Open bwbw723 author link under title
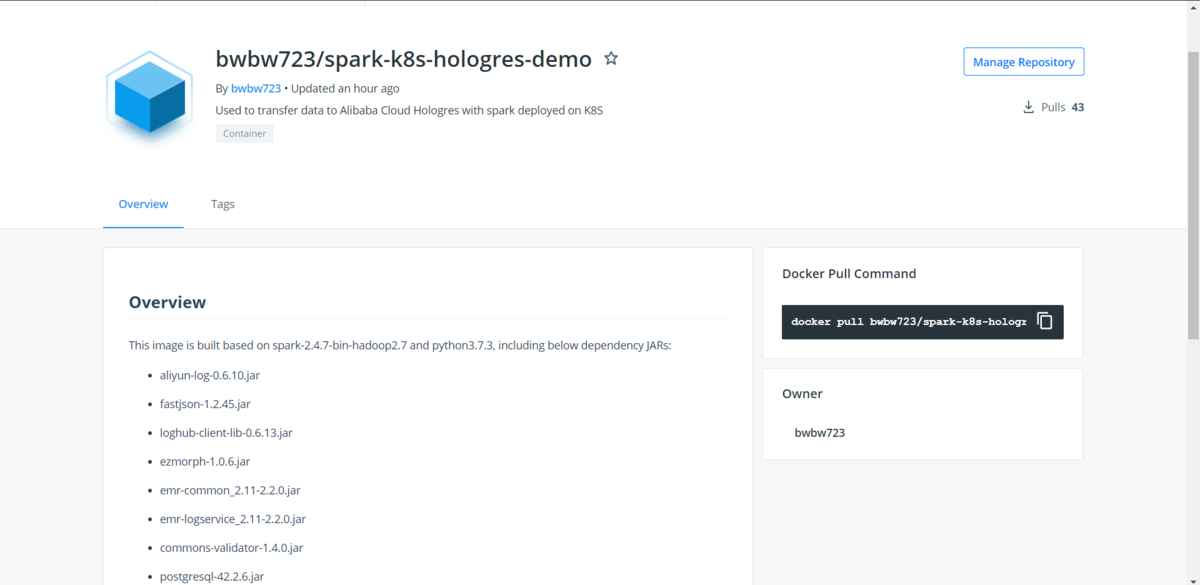Screen dimensions: 1200x585 tap(256, 88)
